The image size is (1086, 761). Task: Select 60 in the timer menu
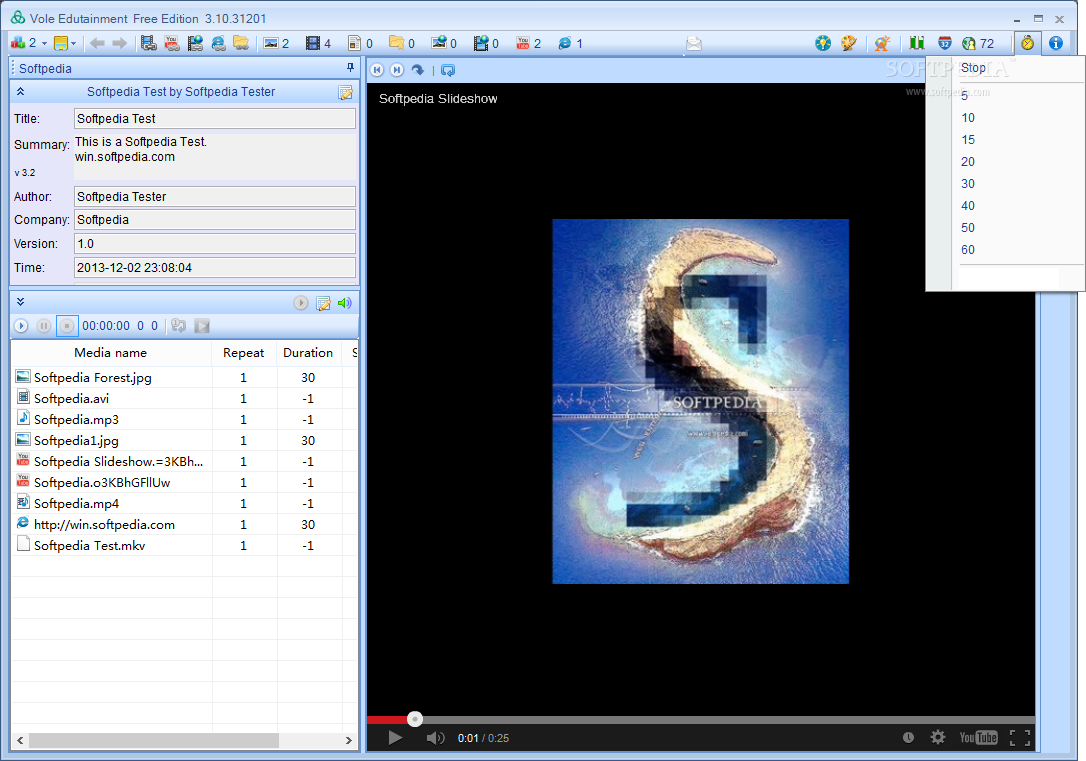click(968, 250)
